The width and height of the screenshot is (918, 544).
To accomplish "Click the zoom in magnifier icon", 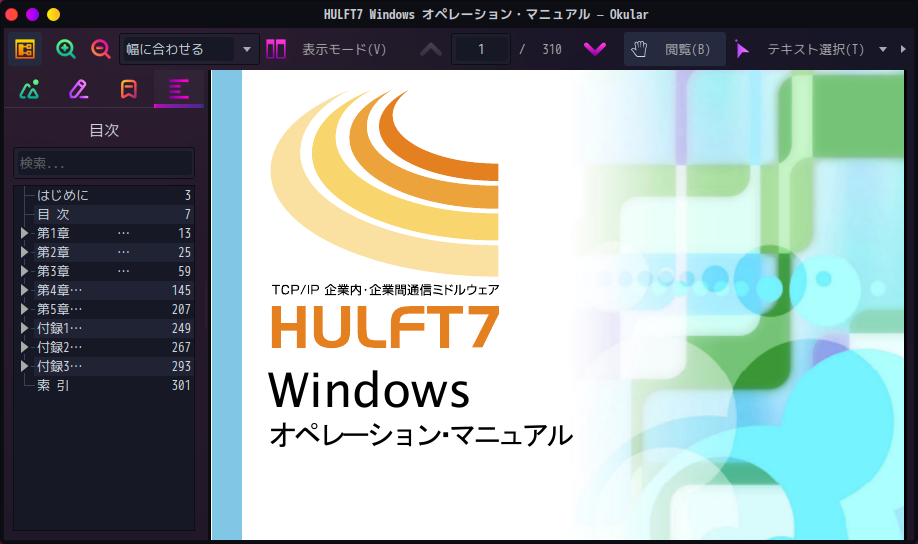I will tap(65, 49).
